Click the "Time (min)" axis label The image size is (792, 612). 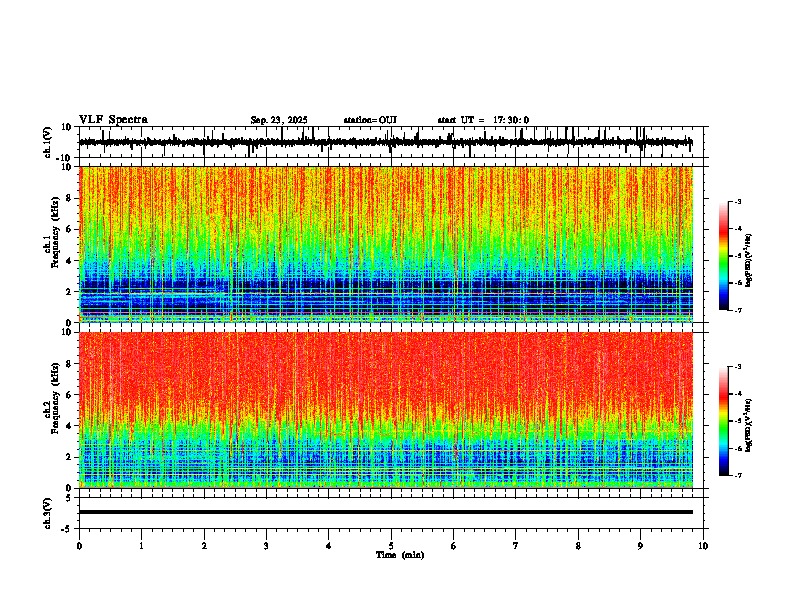click(400, 554)
